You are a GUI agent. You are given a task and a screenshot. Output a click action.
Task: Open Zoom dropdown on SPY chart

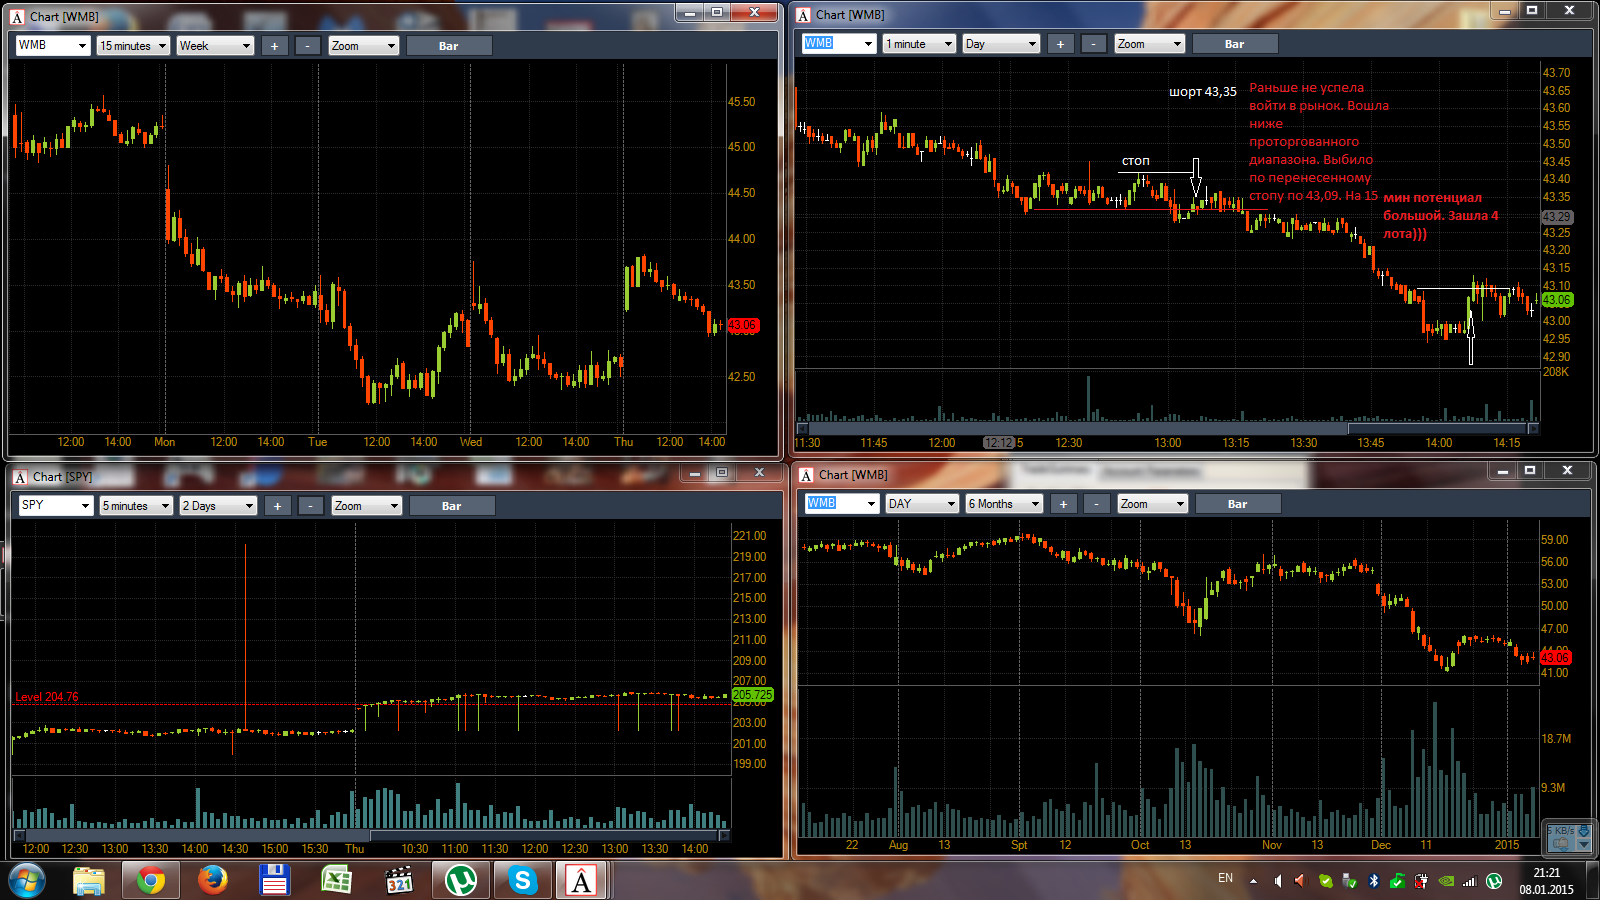(x=367, y=506)
